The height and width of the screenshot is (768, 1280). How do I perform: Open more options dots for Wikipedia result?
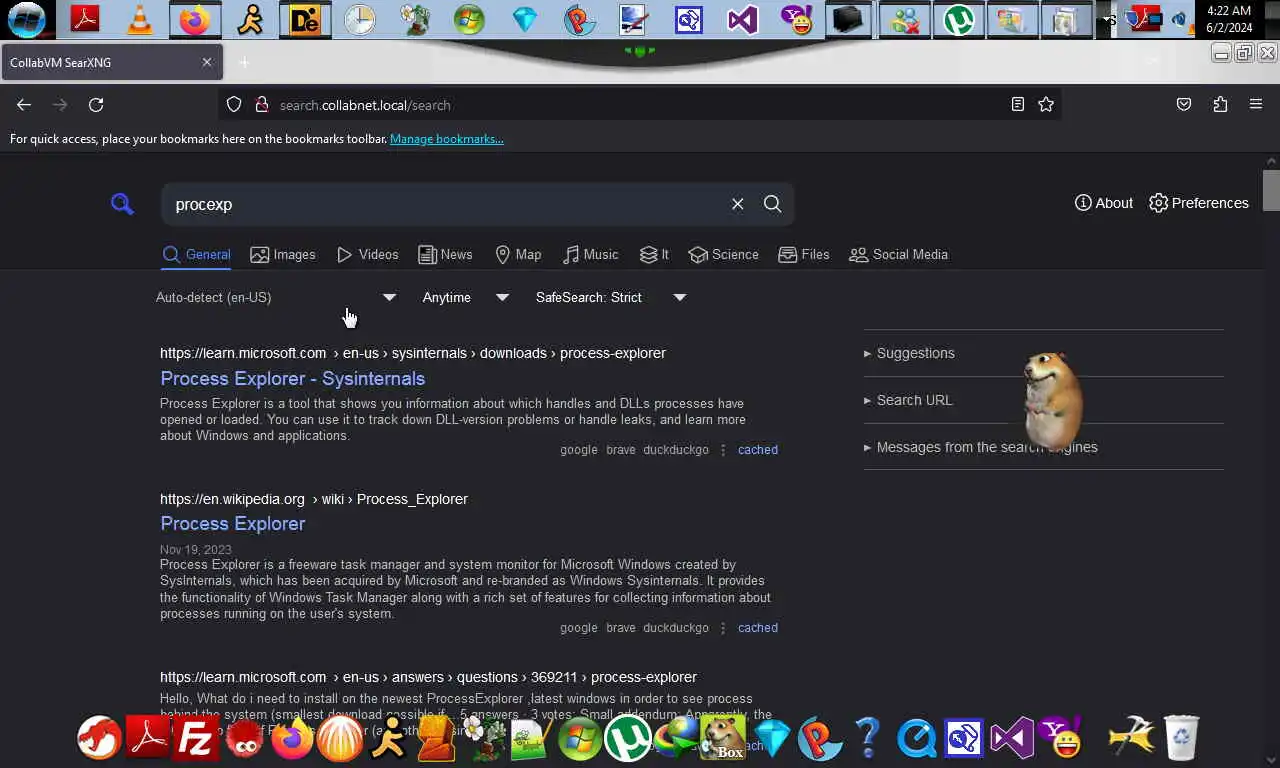pyautogui.click(x=723, y=628)
